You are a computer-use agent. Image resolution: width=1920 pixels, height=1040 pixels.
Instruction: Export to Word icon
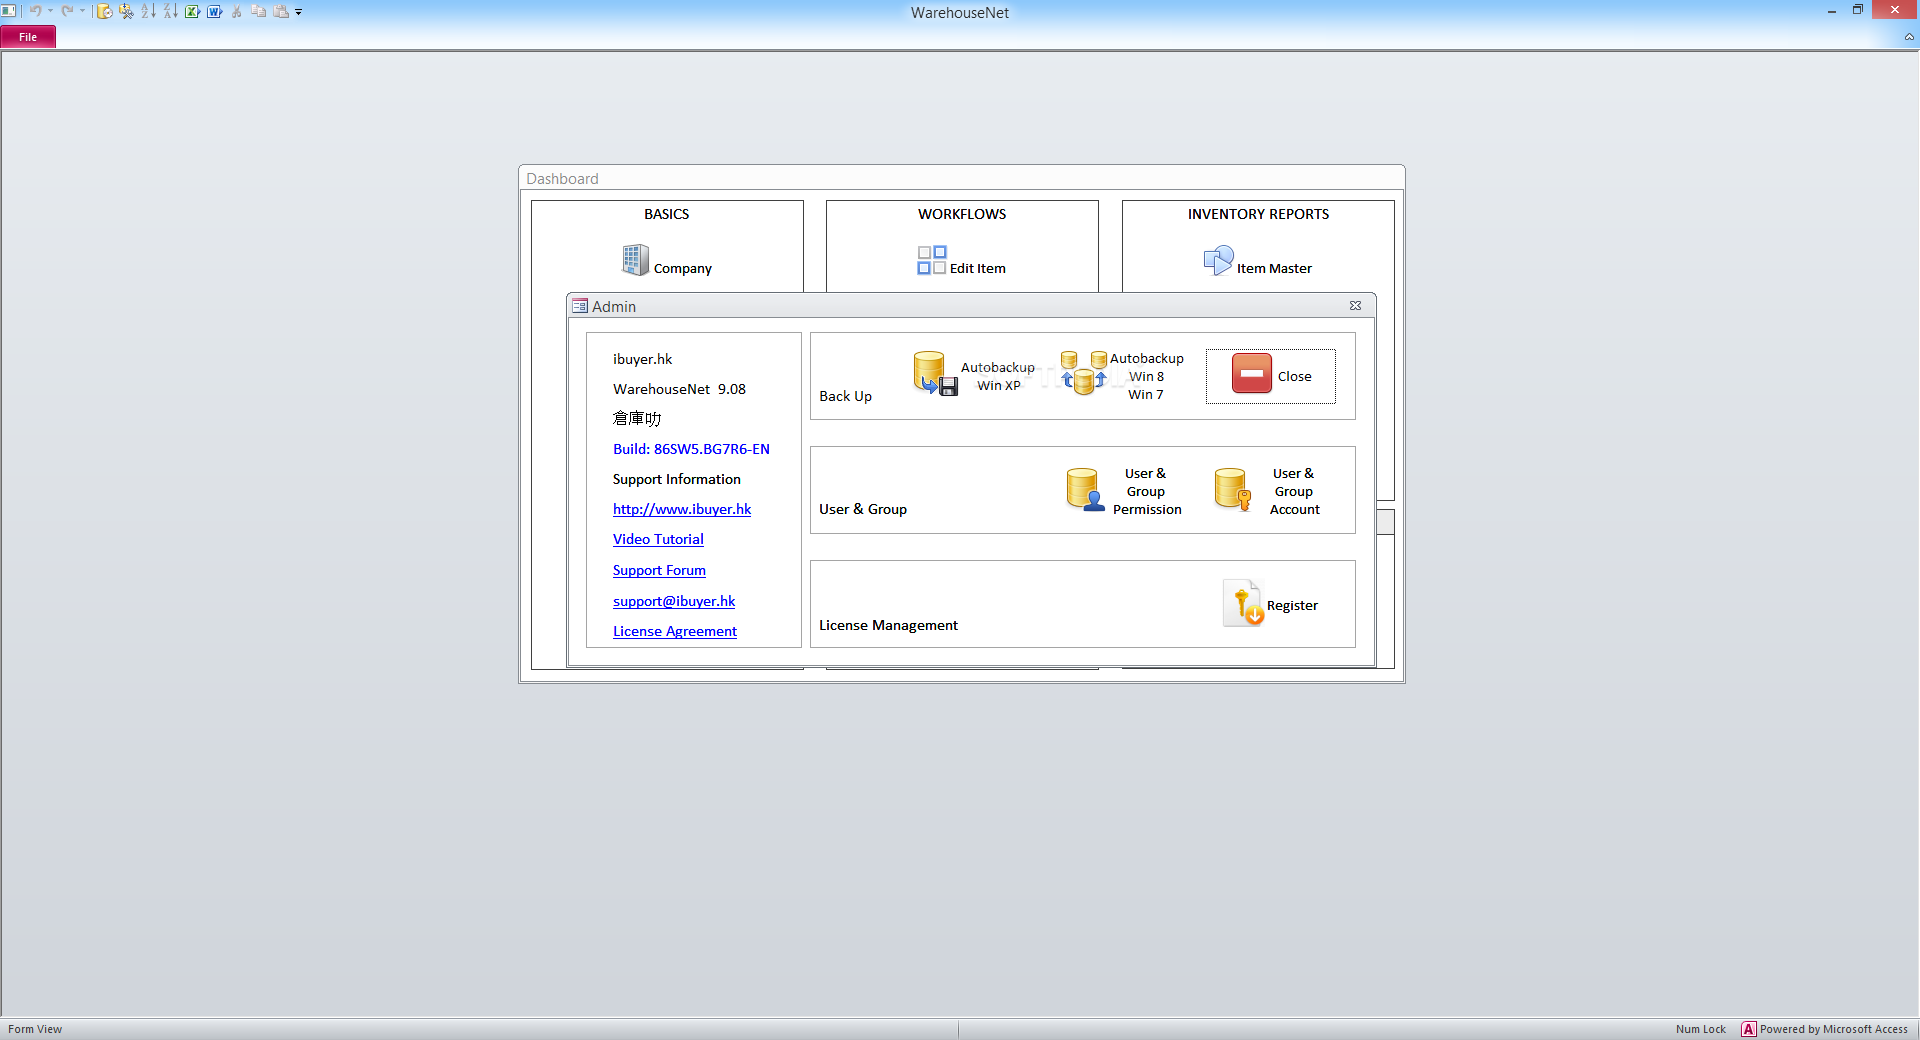tap(214, 11)
